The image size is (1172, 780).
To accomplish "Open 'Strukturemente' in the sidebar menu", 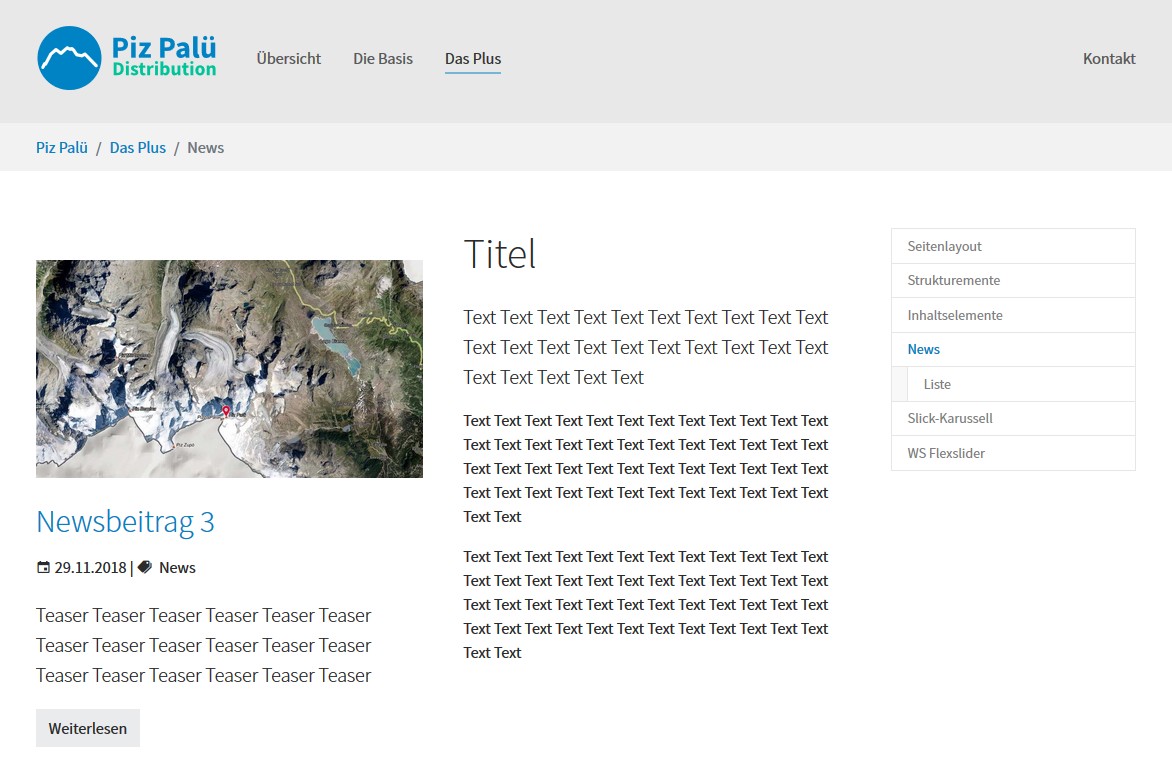I will [x=952, y=280].
